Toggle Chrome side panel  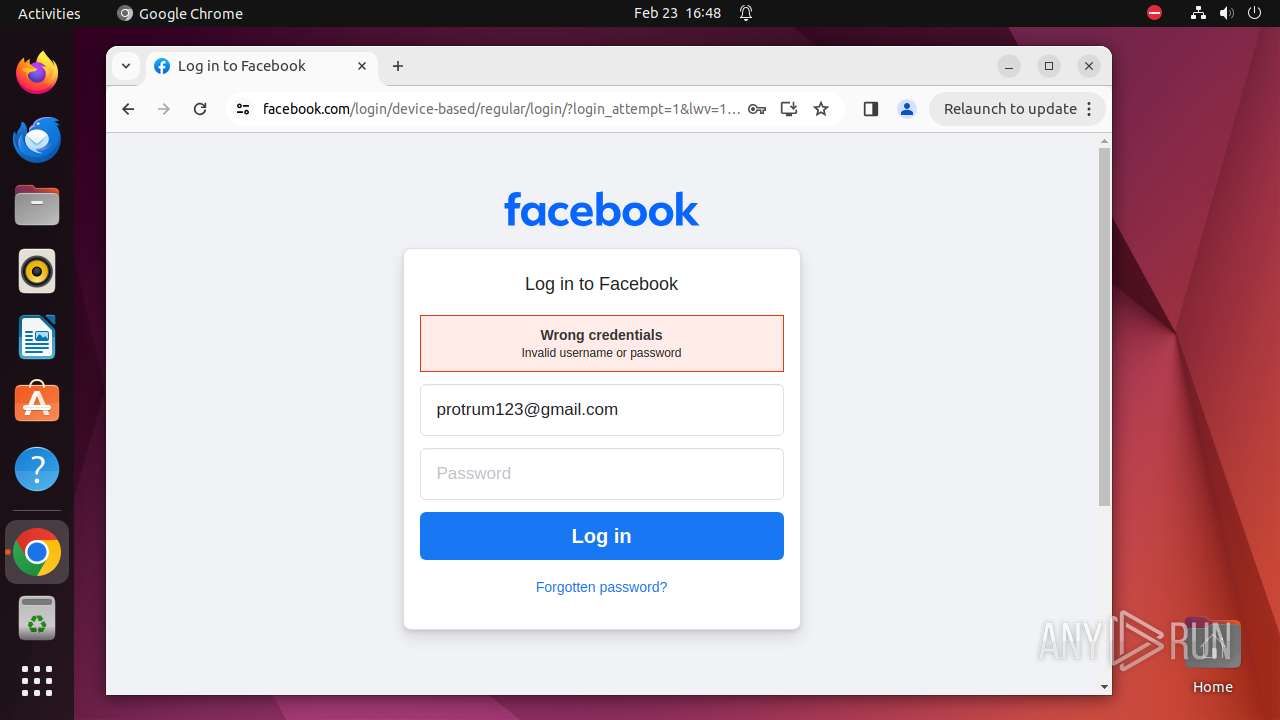[870, 109]
